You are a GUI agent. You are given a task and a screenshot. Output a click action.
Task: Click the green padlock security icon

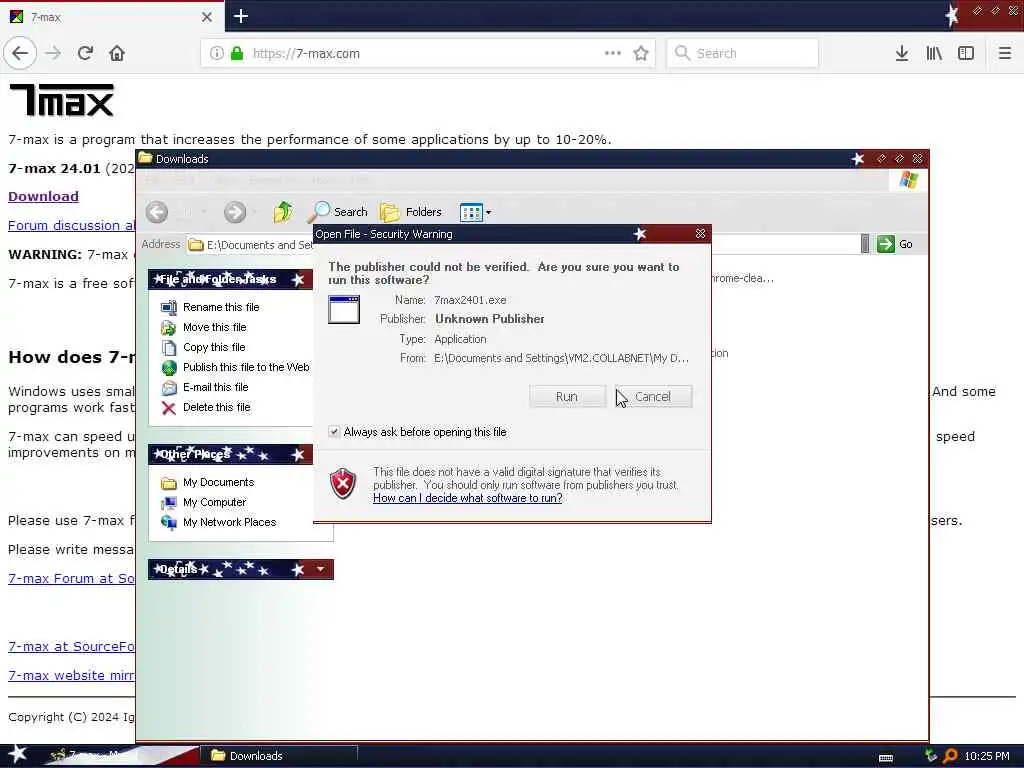point(237,53)
